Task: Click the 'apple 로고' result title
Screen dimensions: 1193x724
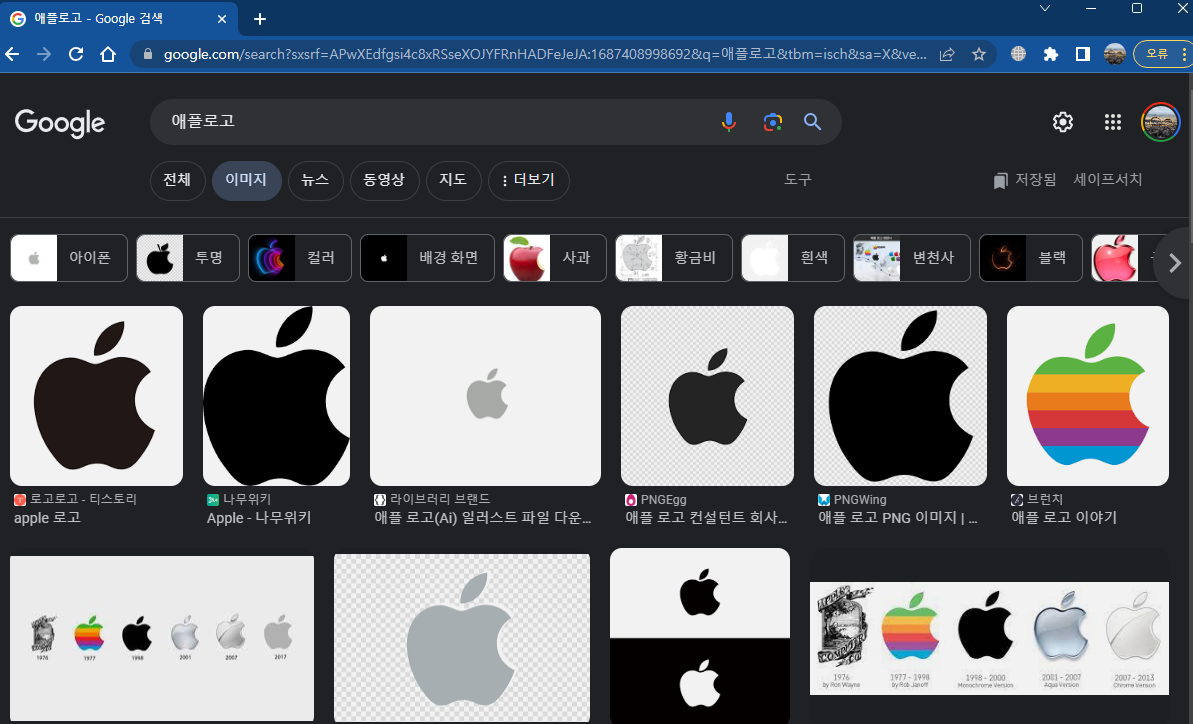Action: point(47,518)
